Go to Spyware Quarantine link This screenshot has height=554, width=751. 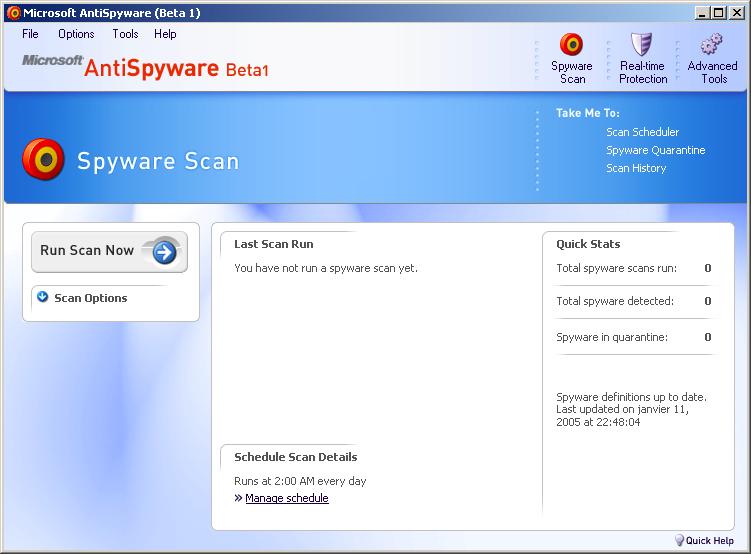click(656, 150)
